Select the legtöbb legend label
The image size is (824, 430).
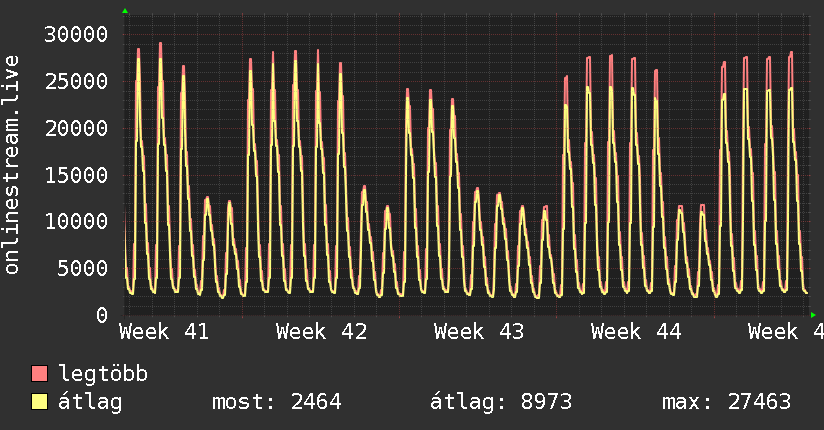point(103,373)
